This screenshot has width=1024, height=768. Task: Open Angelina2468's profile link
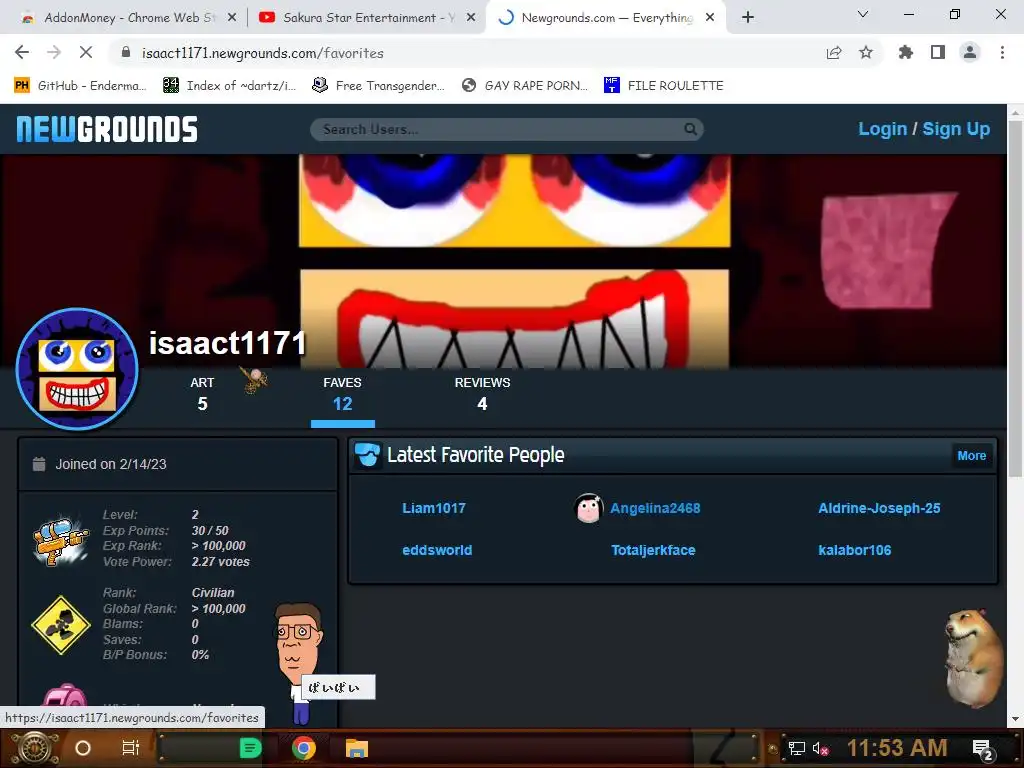655,508
